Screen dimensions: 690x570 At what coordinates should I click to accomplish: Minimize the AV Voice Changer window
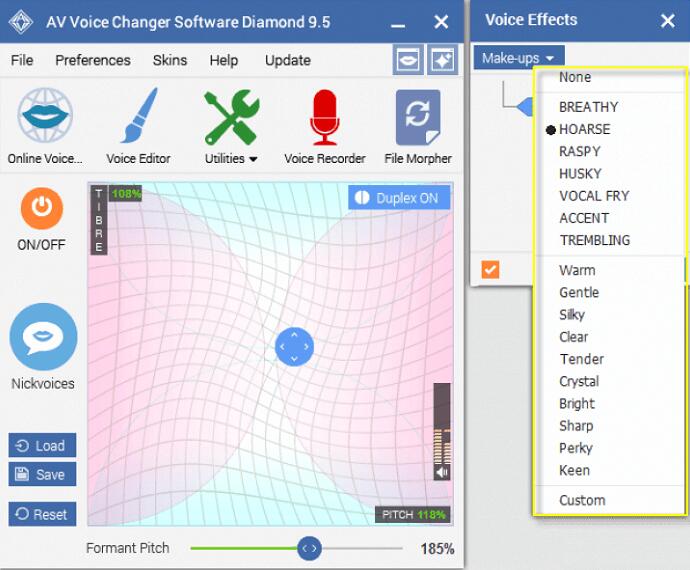(398, 25)
